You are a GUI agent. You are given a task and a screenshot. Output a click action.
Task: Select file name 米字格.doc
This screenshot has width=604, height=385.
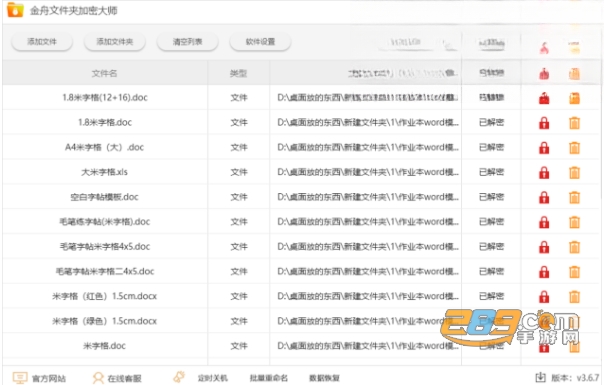tap(104, 346)
